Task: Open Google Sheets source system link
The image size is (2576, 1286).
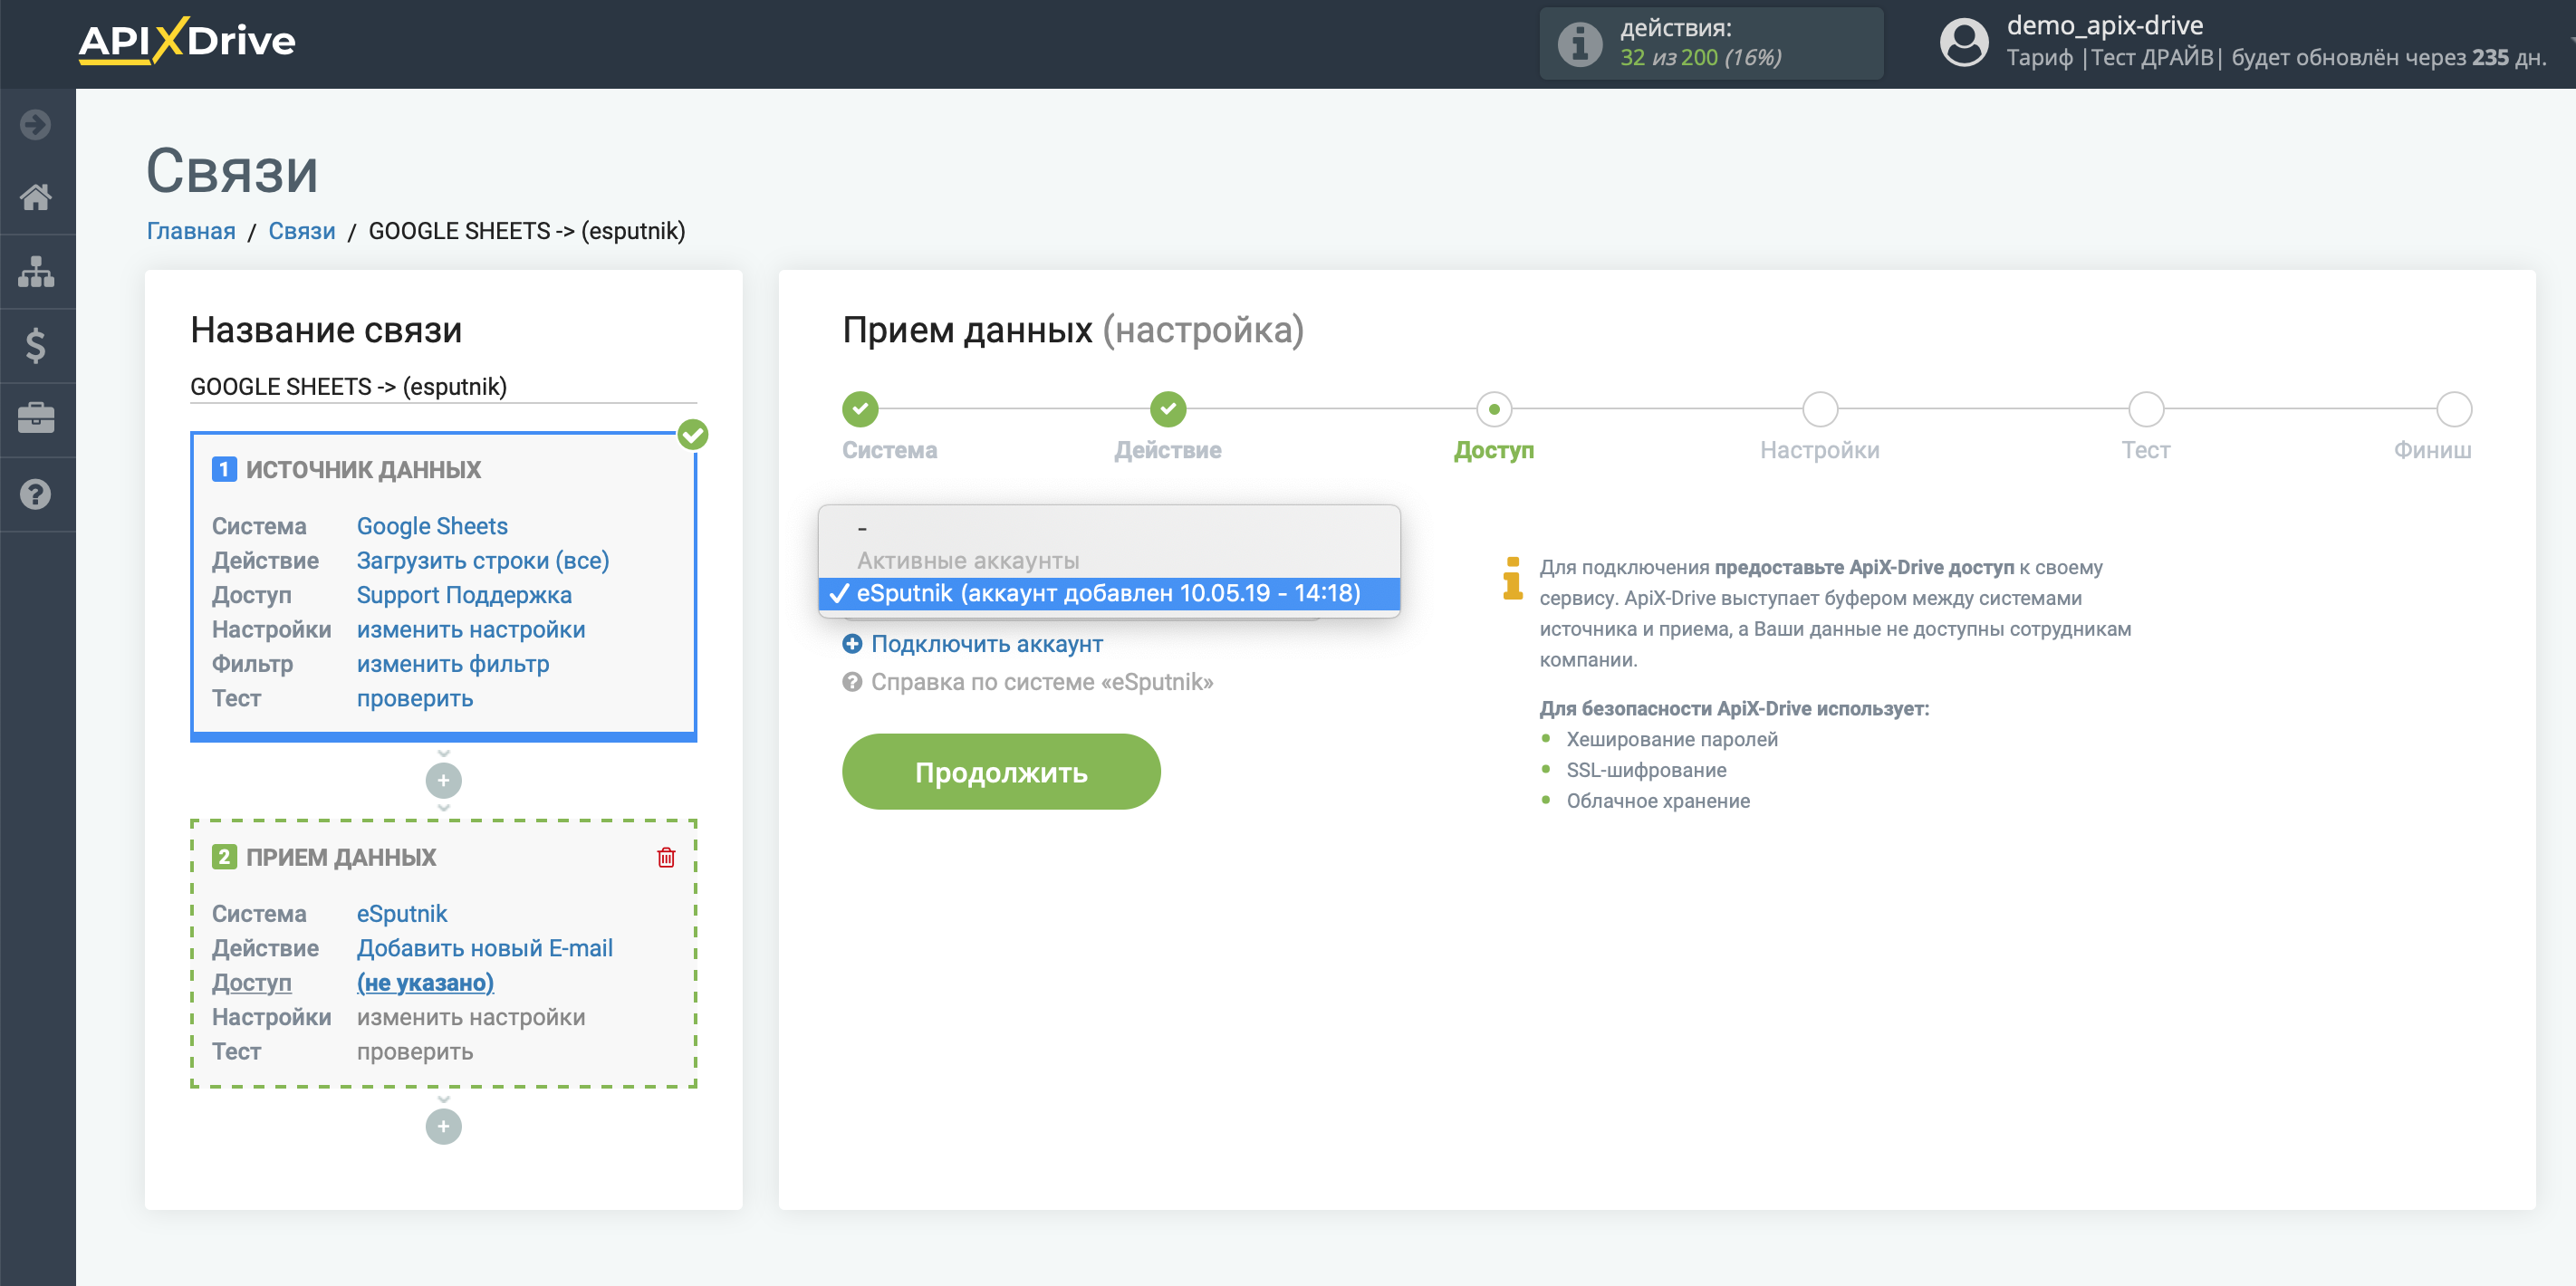Action: (x=432, y=526)
